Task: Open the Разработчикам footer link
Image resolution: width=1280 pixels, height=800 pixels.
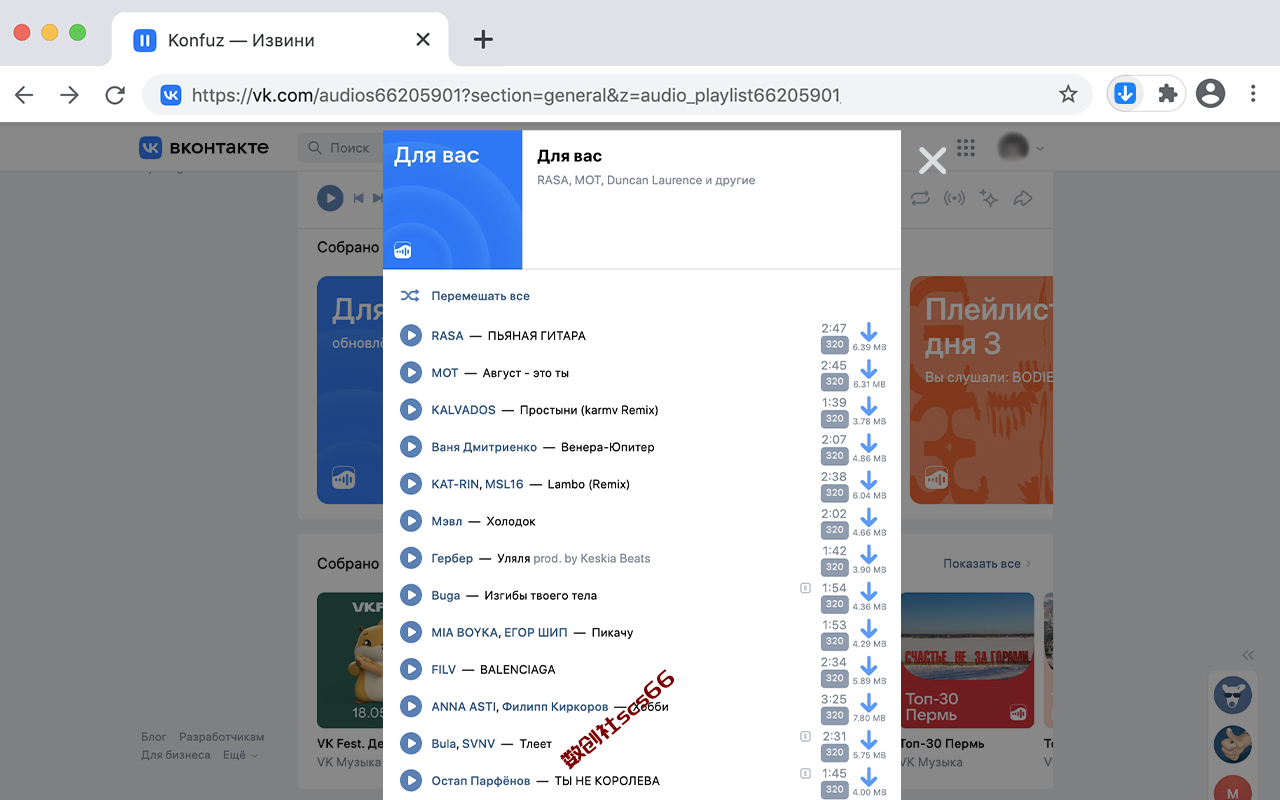Action: [222, 737]
